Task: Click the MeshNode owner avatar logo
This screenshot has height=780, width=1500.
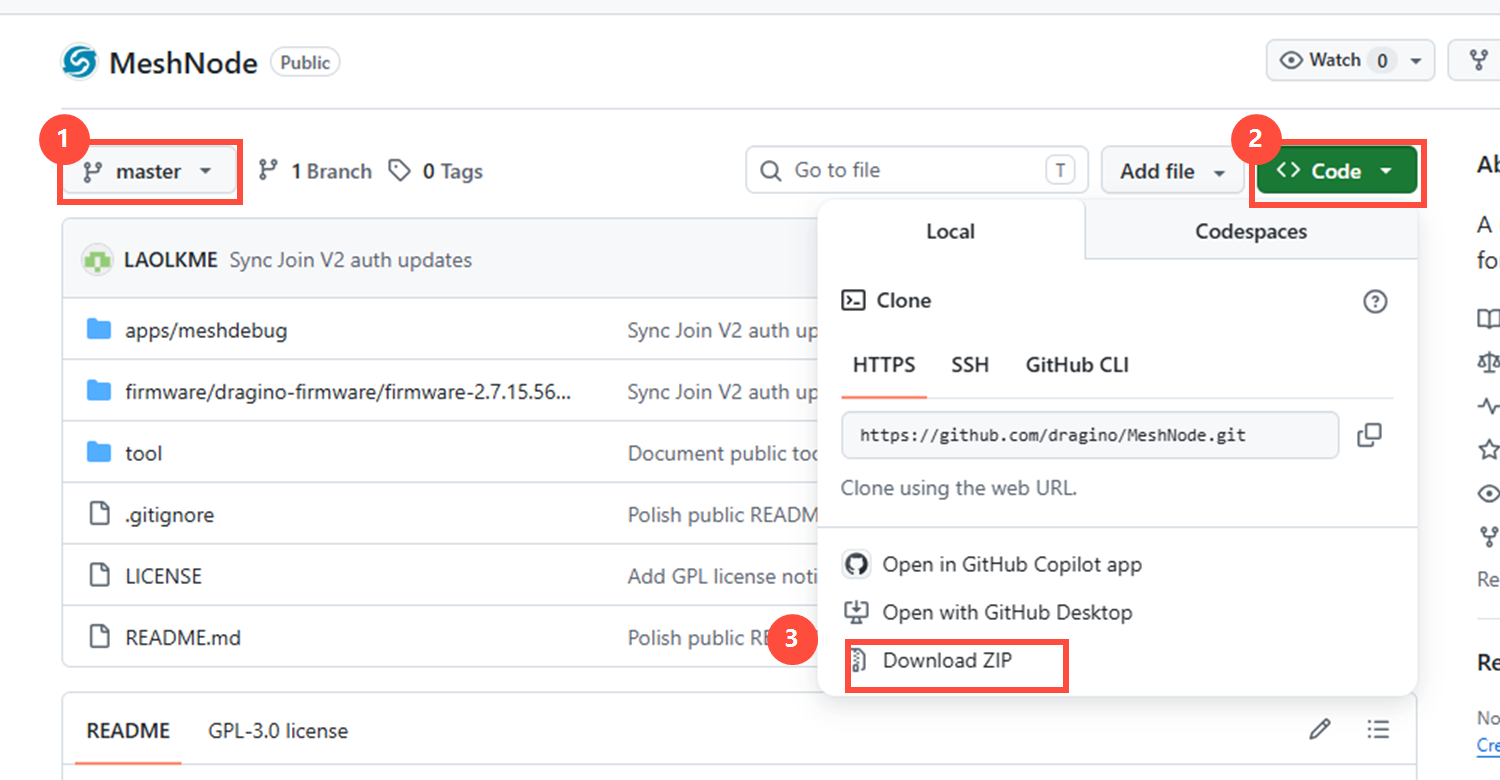Action: (x=78, y=62)
